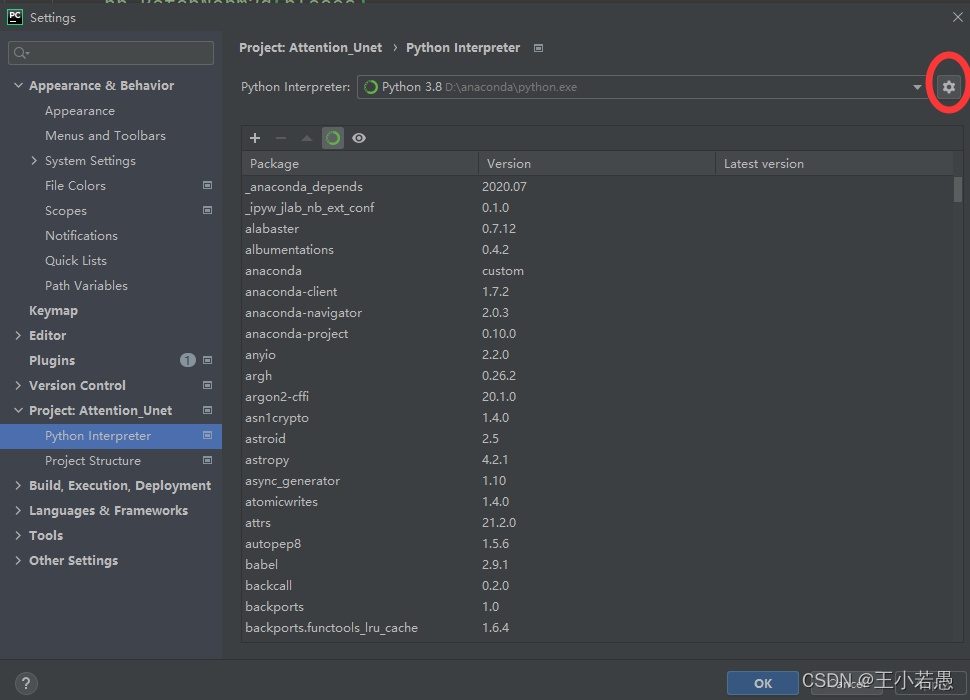Expand the Other Settings section

(x=18, y=560)
